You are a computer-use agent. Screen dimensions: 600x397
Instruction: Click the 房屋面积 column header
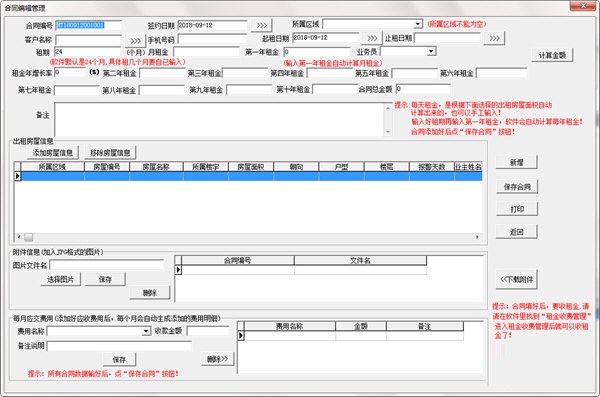(x=251, y=167)
